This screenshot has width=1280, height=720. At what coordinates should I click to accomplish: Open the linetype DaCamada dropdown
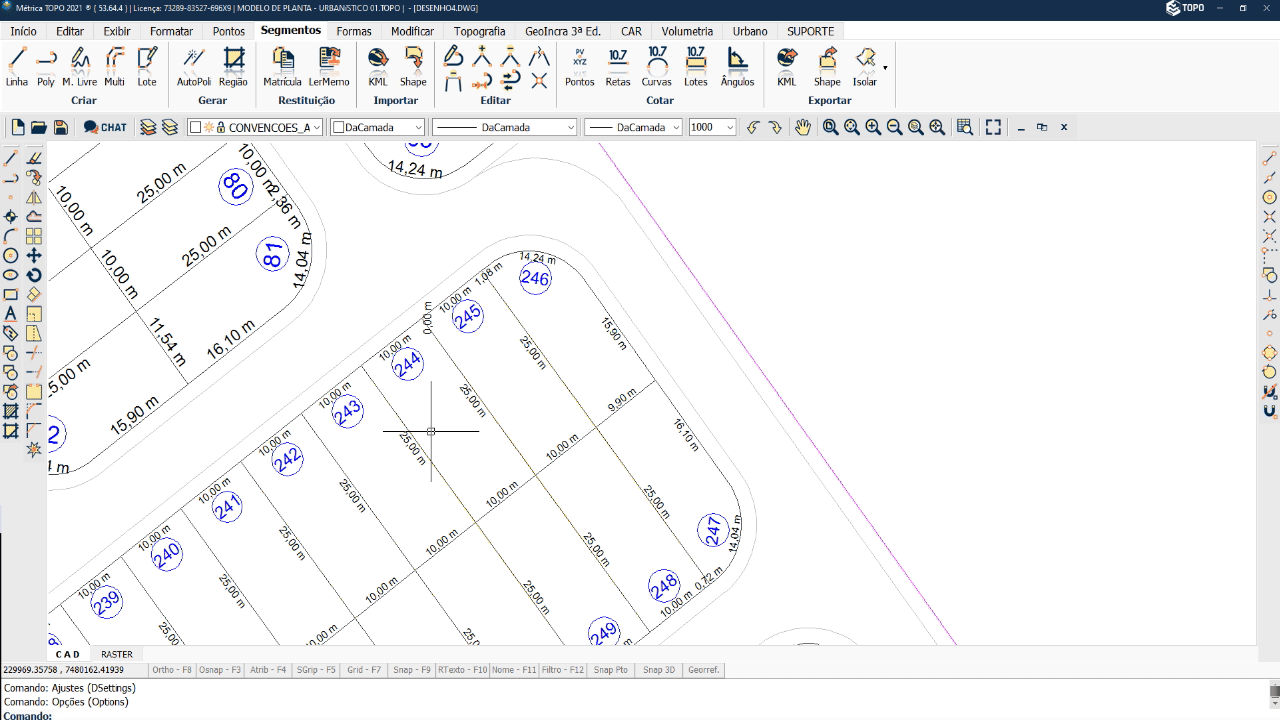[x=504, y=127]
